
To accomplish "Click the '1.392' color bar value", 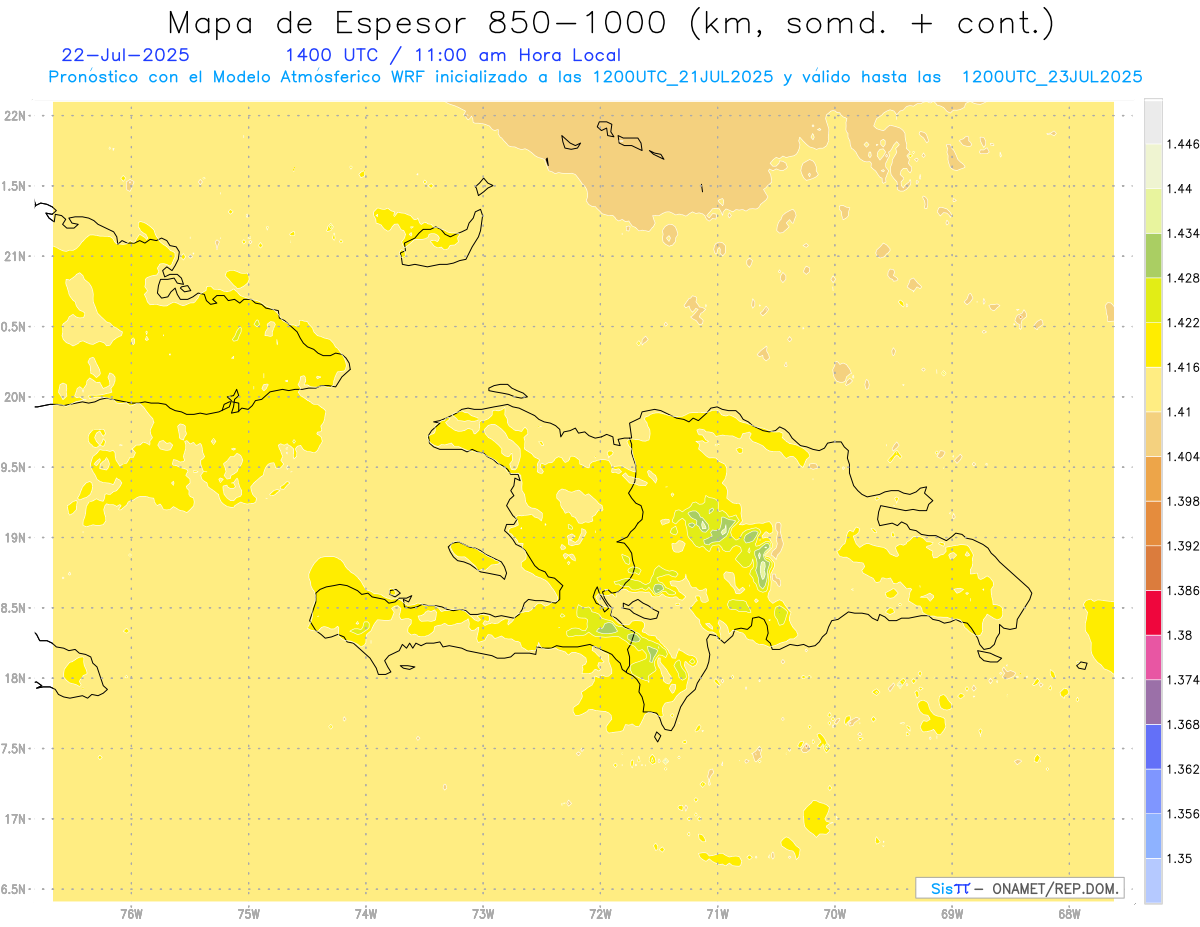I will pyautogui.click(x=1182, y=546).
